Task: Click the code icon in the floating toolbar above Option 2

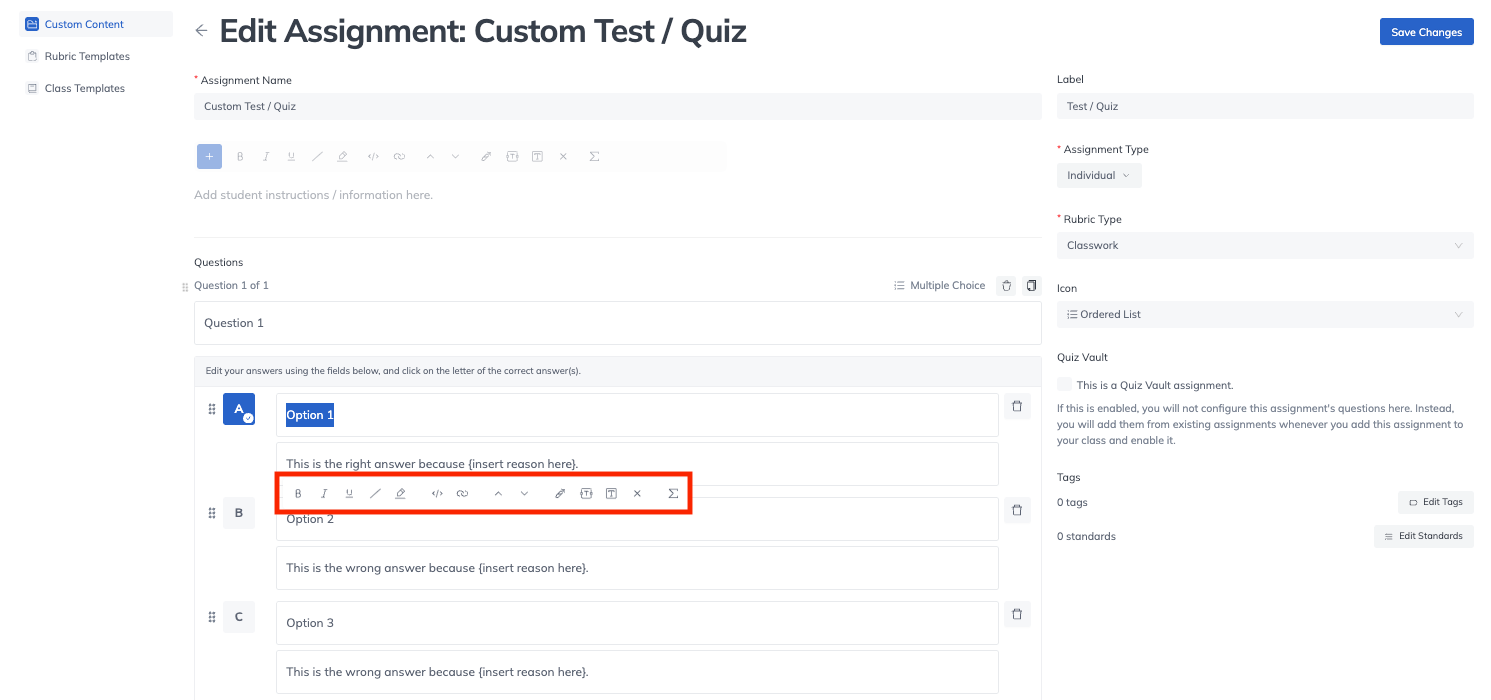Action: coord(437,494)
